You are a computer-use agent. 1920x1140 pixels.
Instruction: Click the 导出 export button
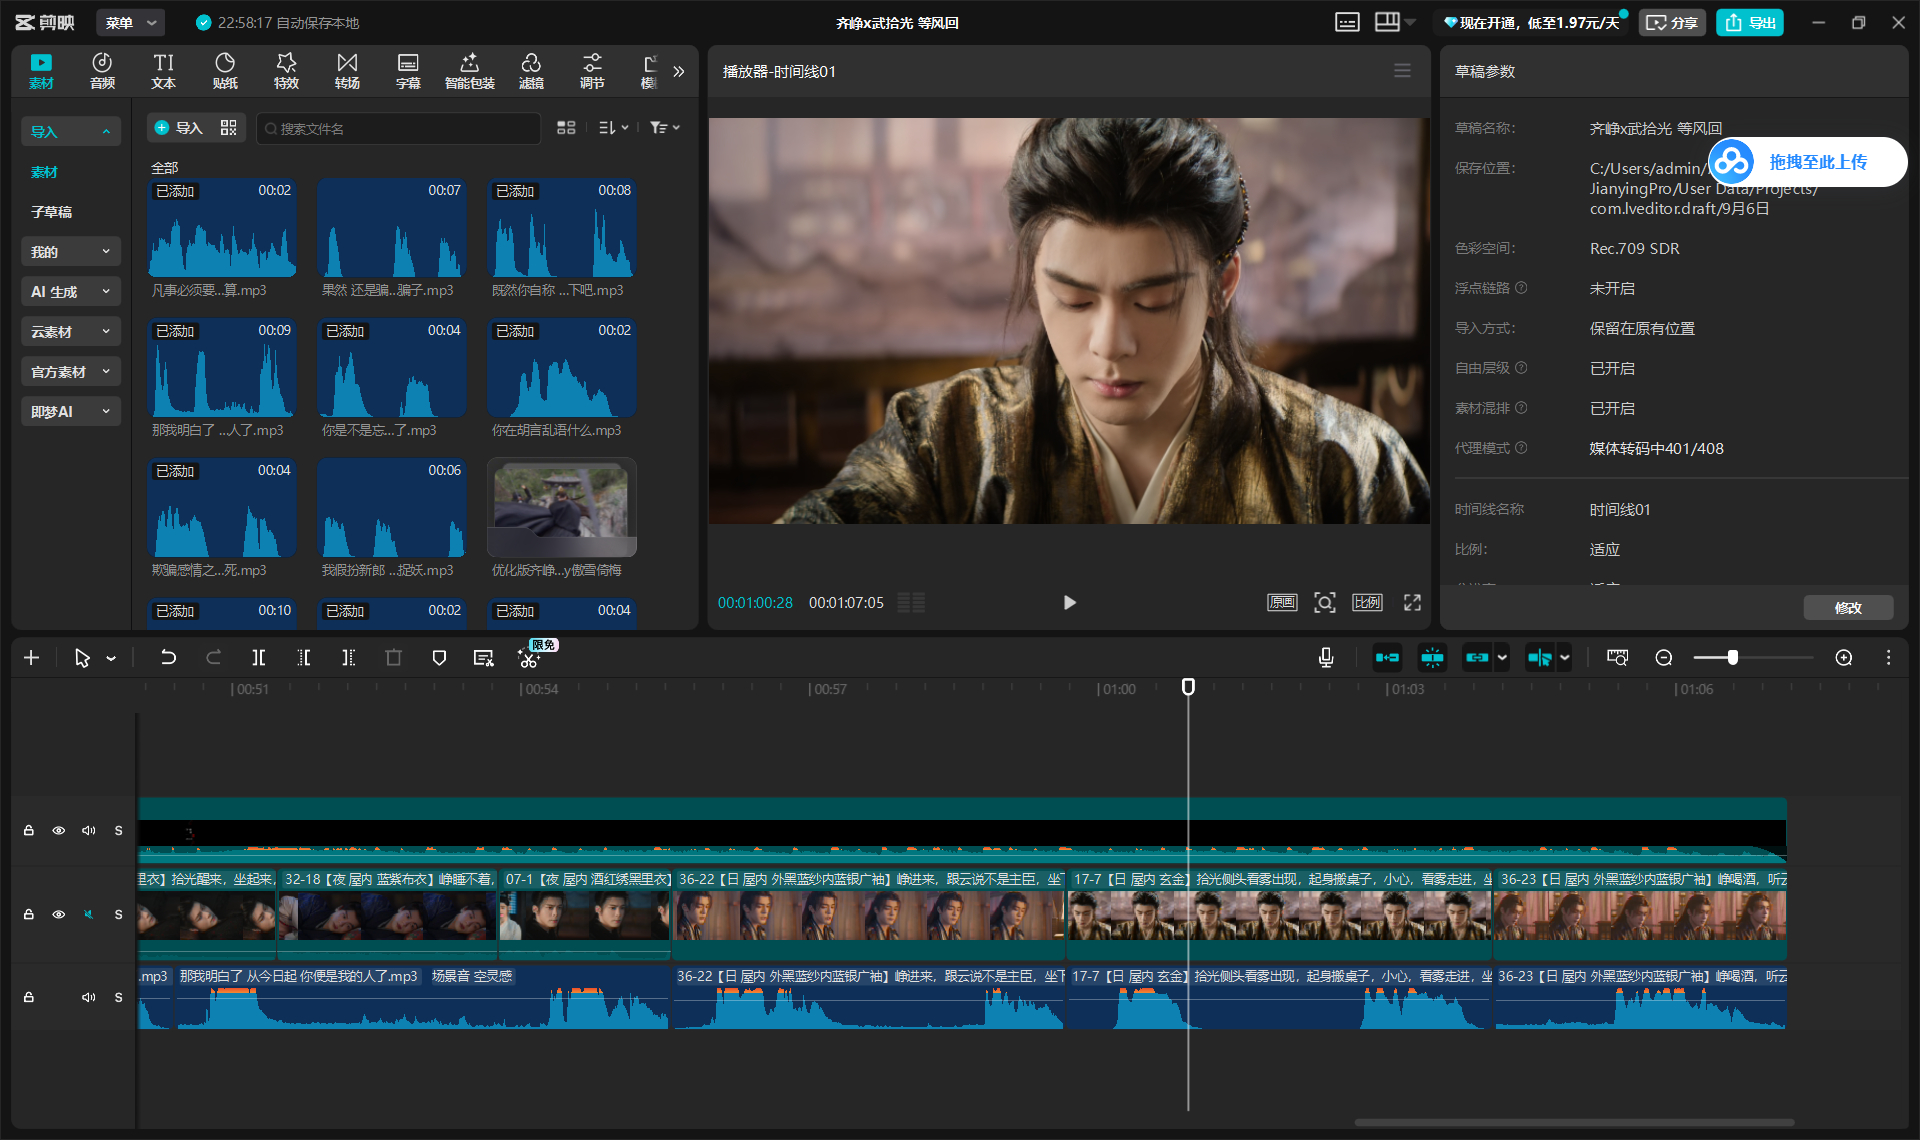pyautogui.click(x=1750, y=23)
